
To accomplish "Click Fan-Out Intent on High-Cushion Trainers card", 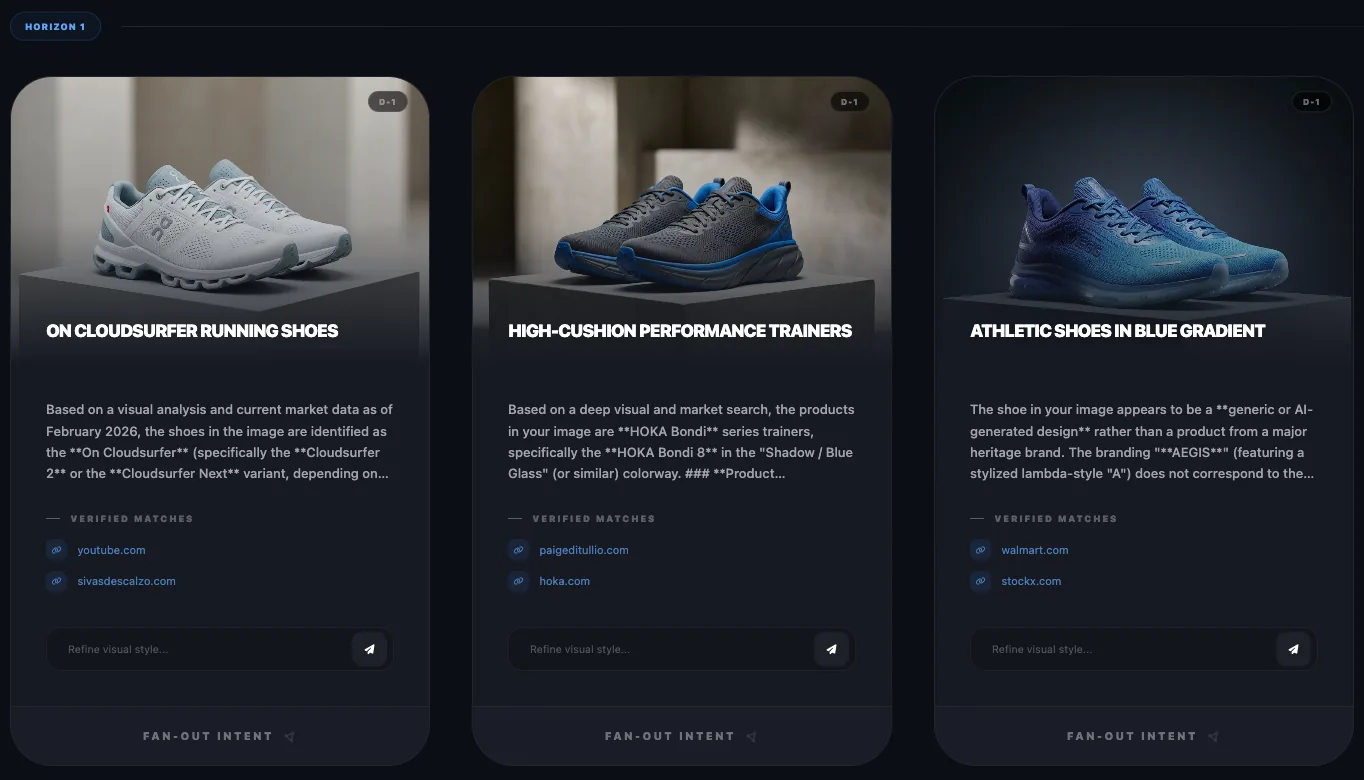I will [x=681, y=736].
